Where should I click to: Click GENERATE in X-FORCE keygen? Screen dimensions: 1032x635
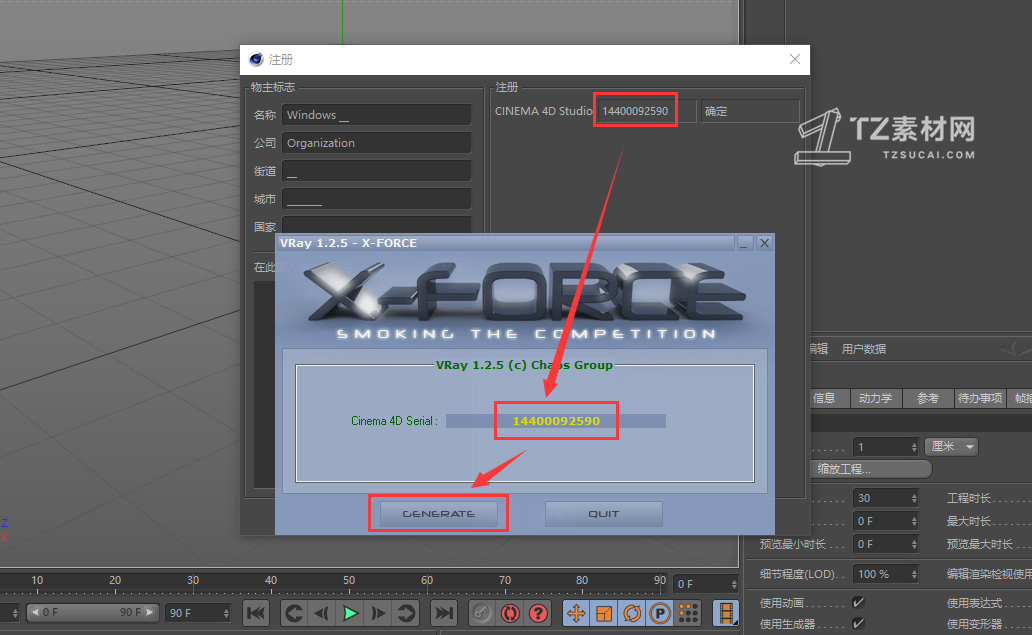pos(438,513)
